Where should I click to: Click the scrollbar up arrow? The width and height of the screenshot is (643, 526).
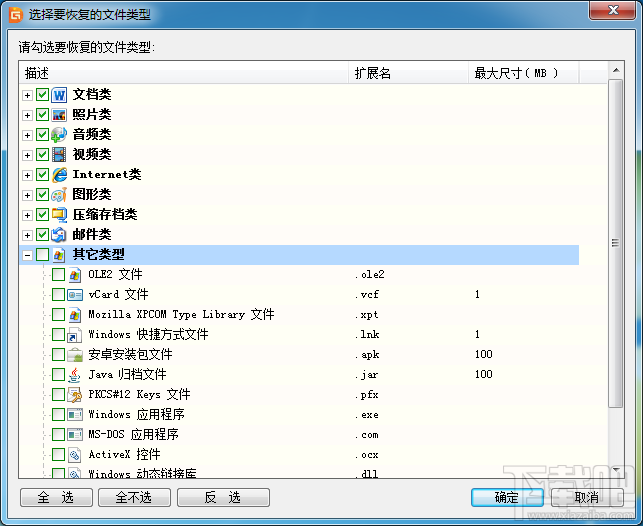coord(616,71)
